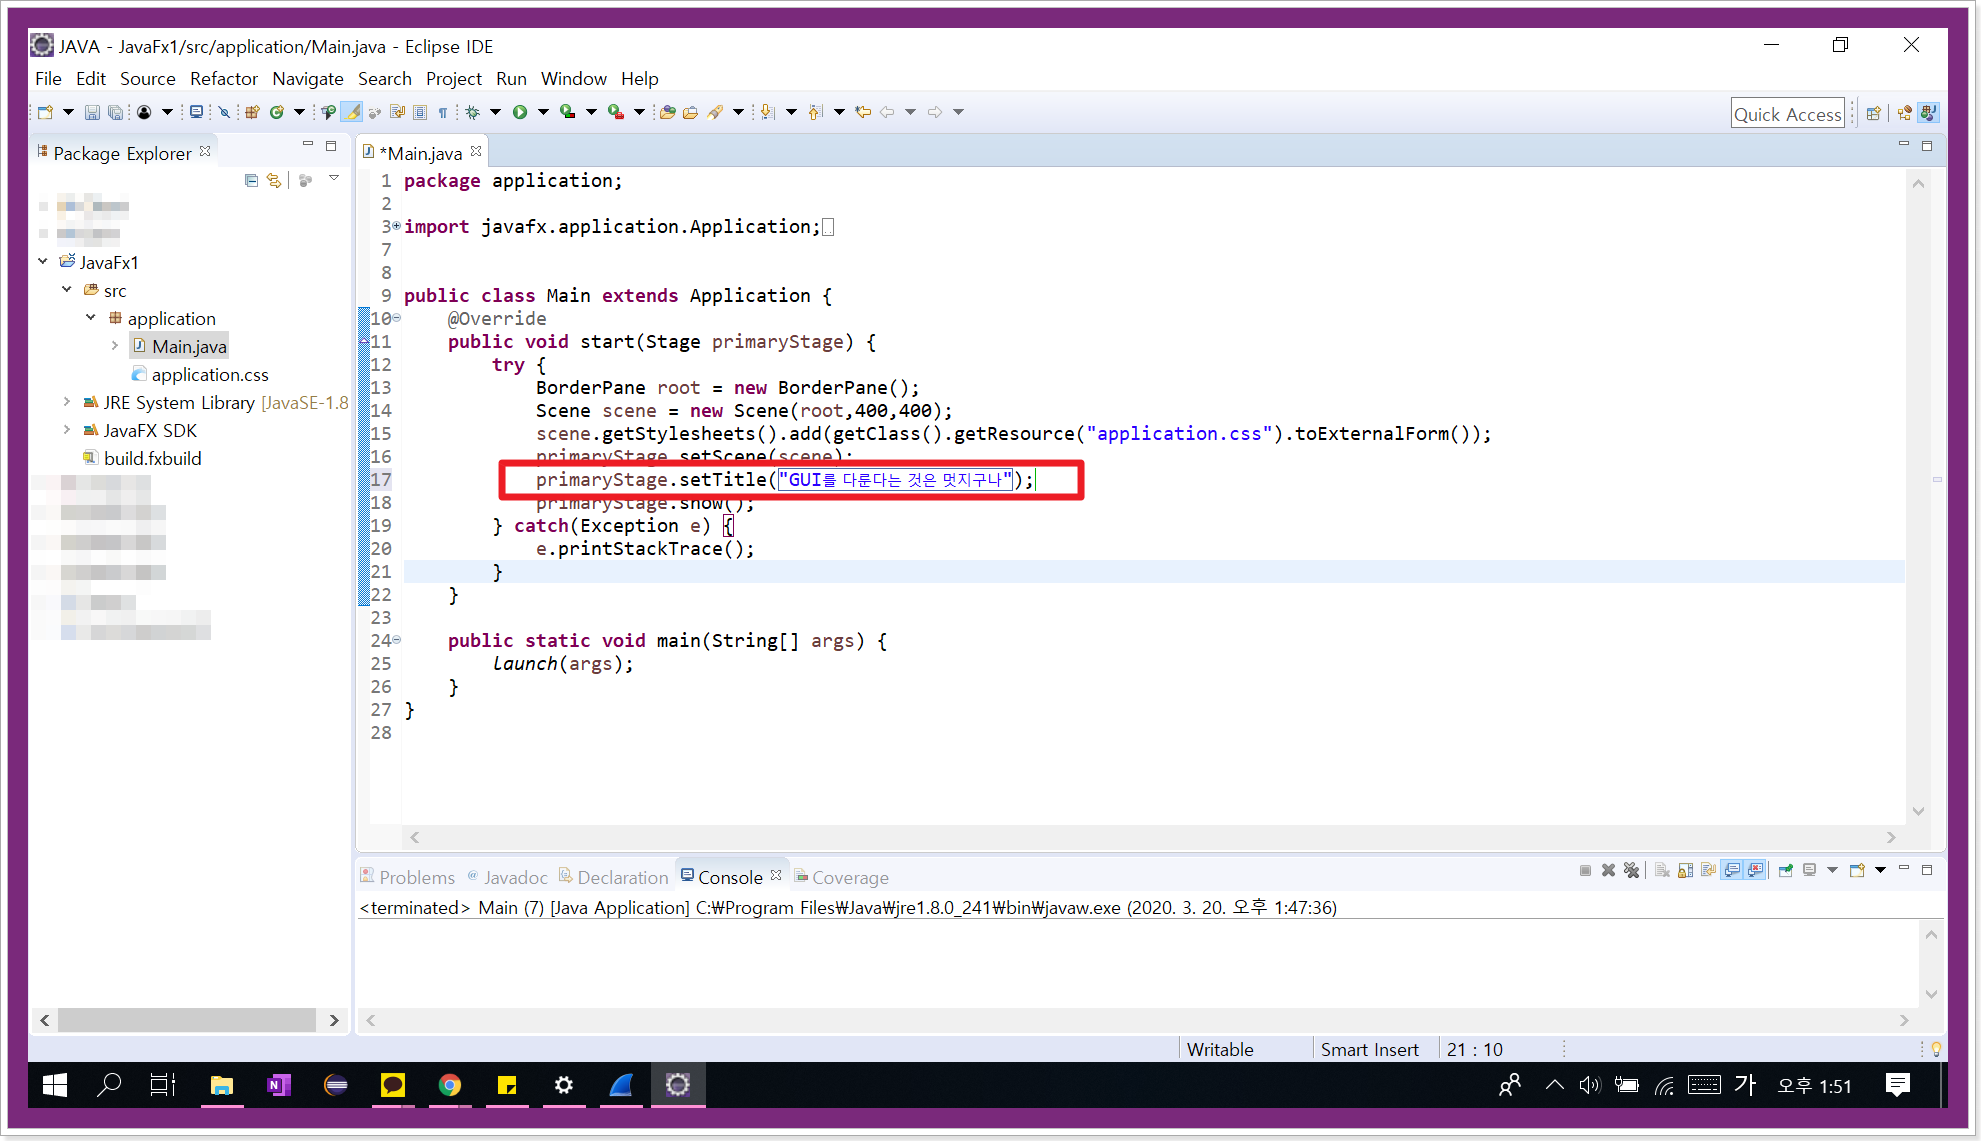Click the New Java Package icon
Screen dimensions: 1981x1141
coord(252,112)
